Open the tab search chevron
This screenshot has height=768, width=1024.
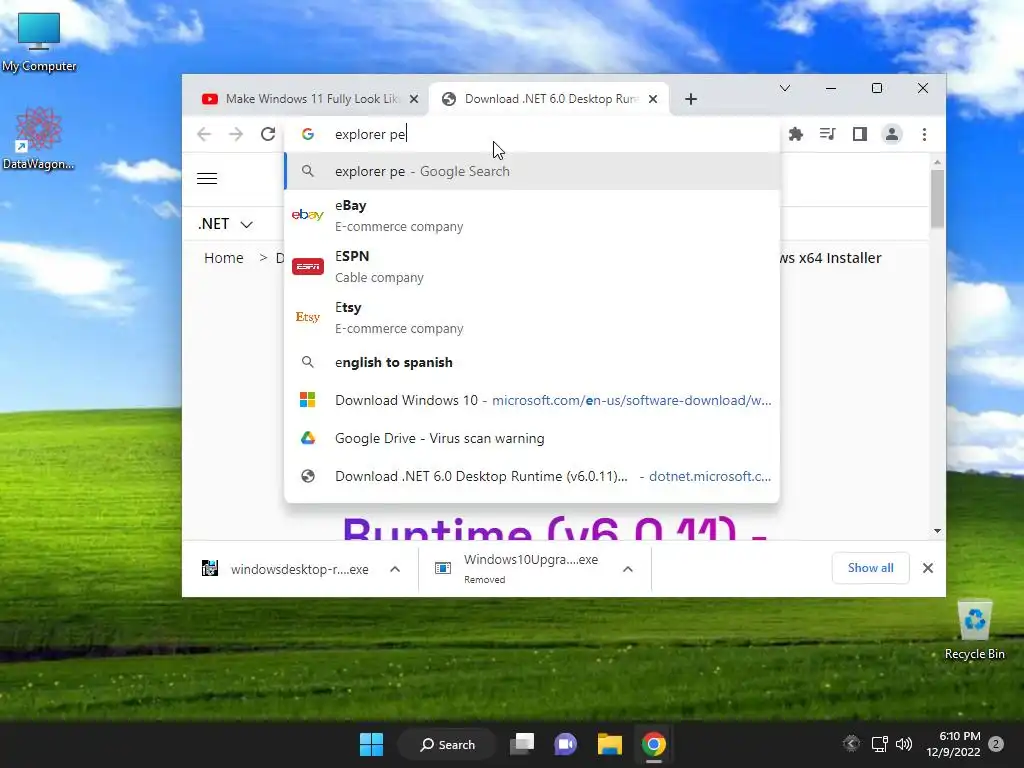tap(785, 88)
